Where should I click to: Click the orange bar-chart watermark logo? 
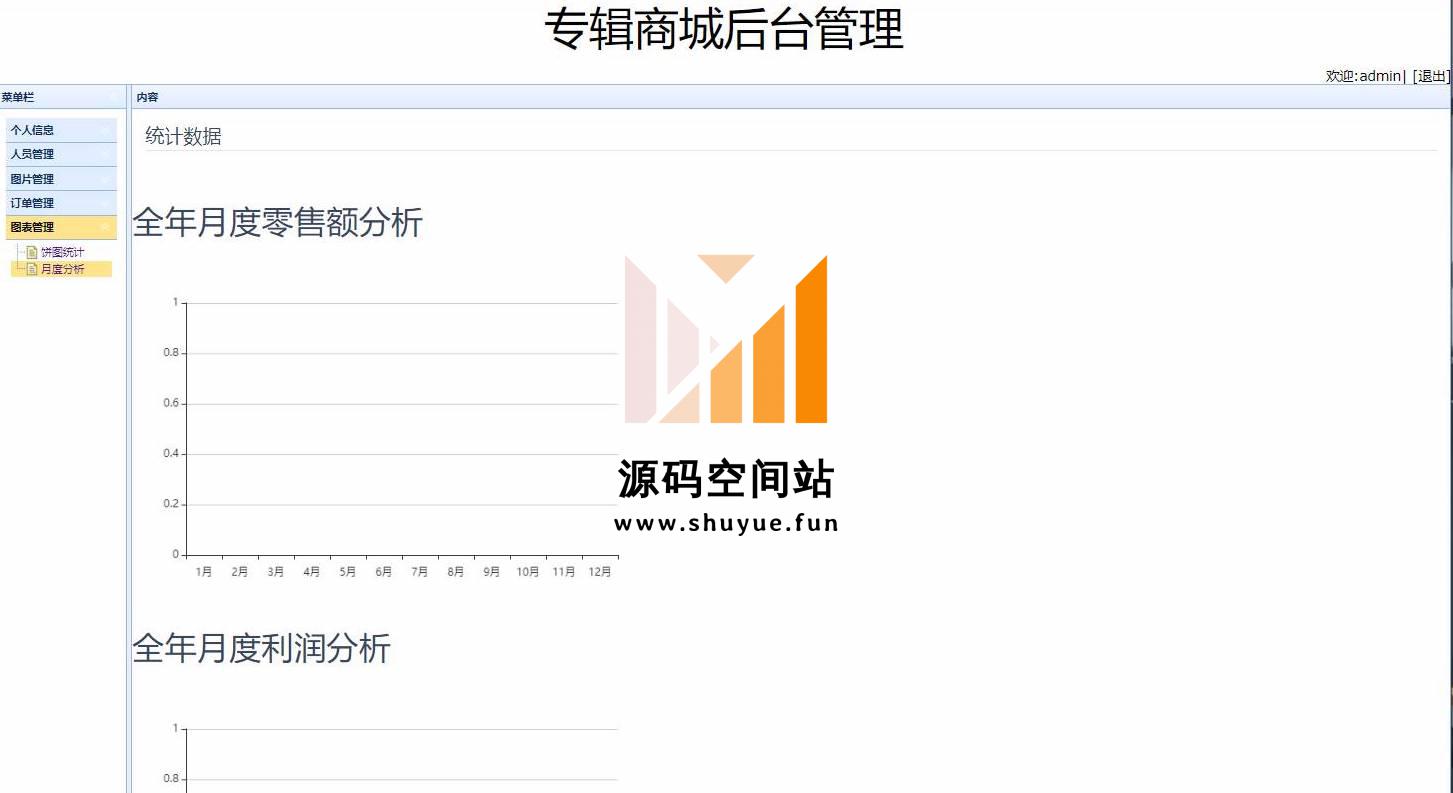(726, 339)
